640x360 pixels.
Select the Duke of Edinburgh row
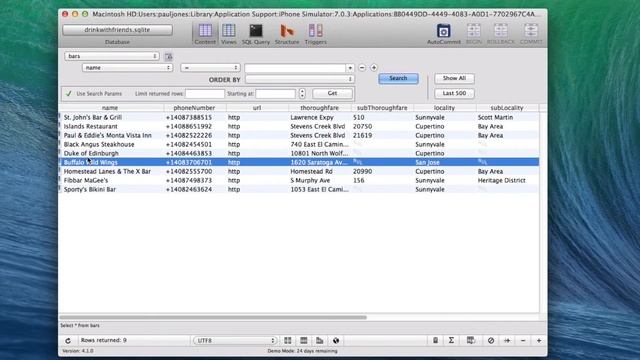[x=299, y=153]
